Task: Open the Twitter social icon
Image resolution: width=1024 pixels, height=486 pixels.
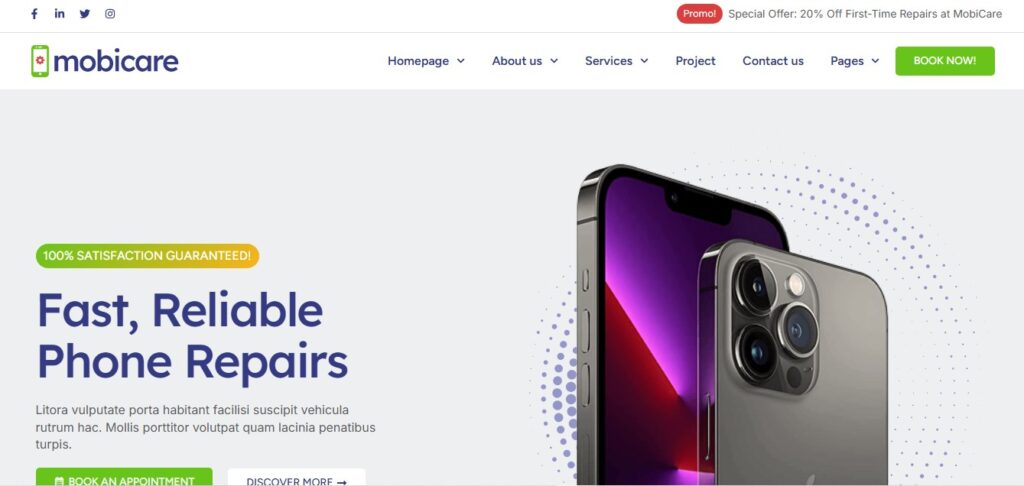Action: pyautogui.click(x=85, y=14)
